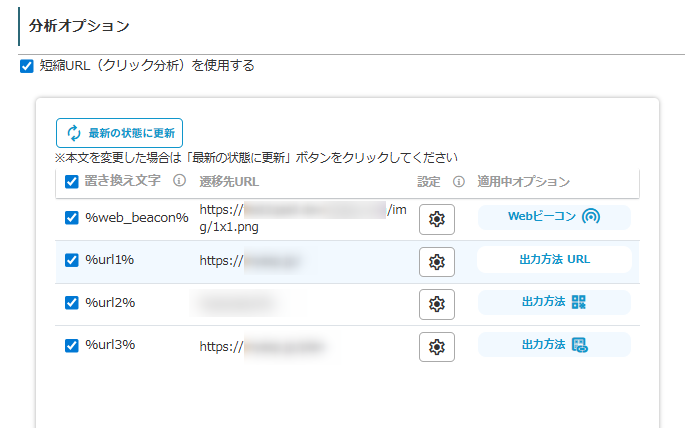The height and width of the screenshot is (428, 685).
Task: Open settings gear for %url1% row
Action: tap(436, 262)
